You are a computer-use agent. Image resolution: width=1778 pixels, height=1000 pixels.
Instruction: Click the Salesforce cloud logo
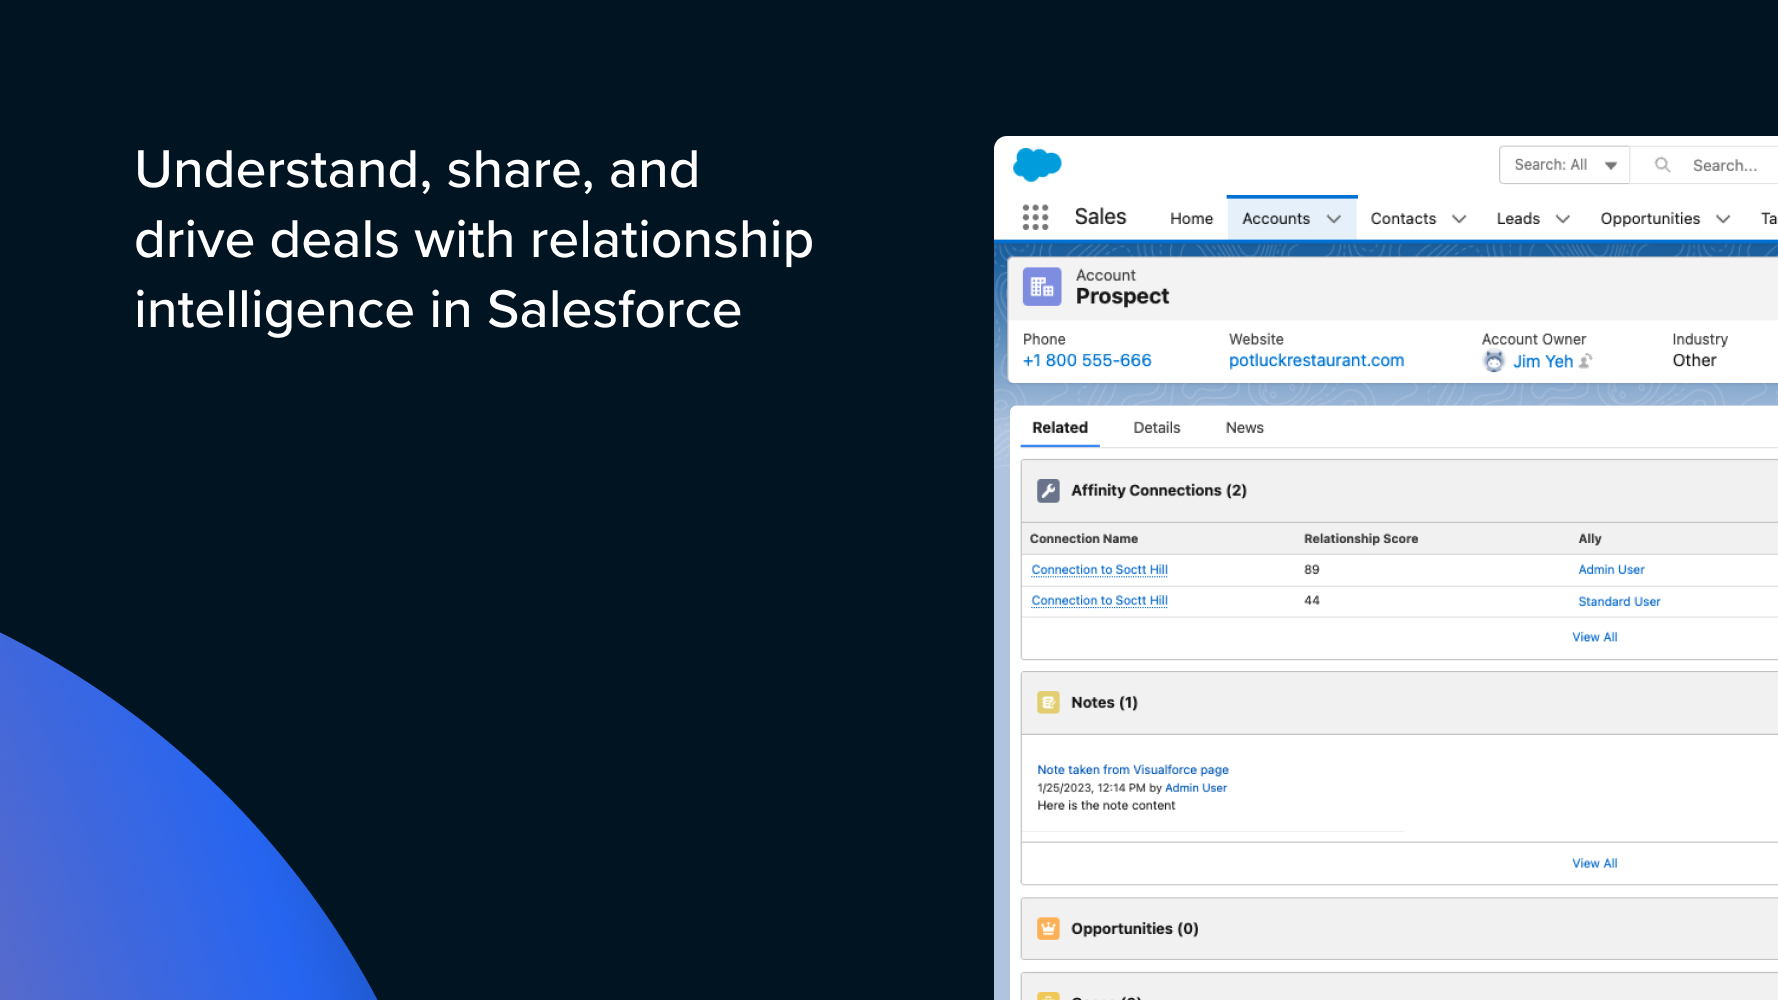pos(1037,164)
